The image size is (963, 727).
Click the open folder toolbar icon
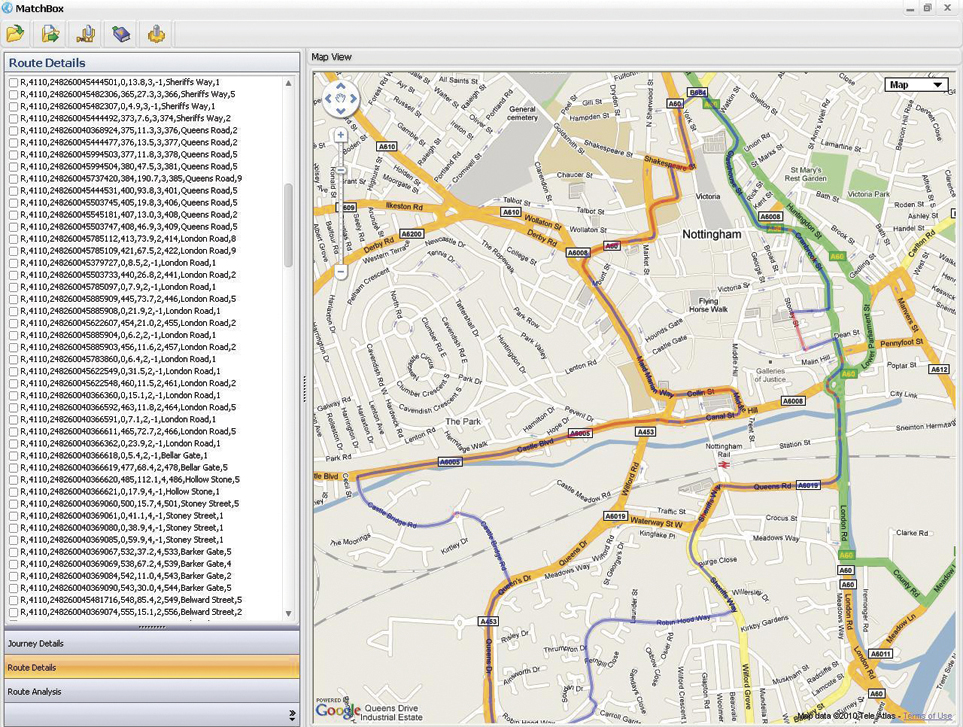[x=15, y=34]
